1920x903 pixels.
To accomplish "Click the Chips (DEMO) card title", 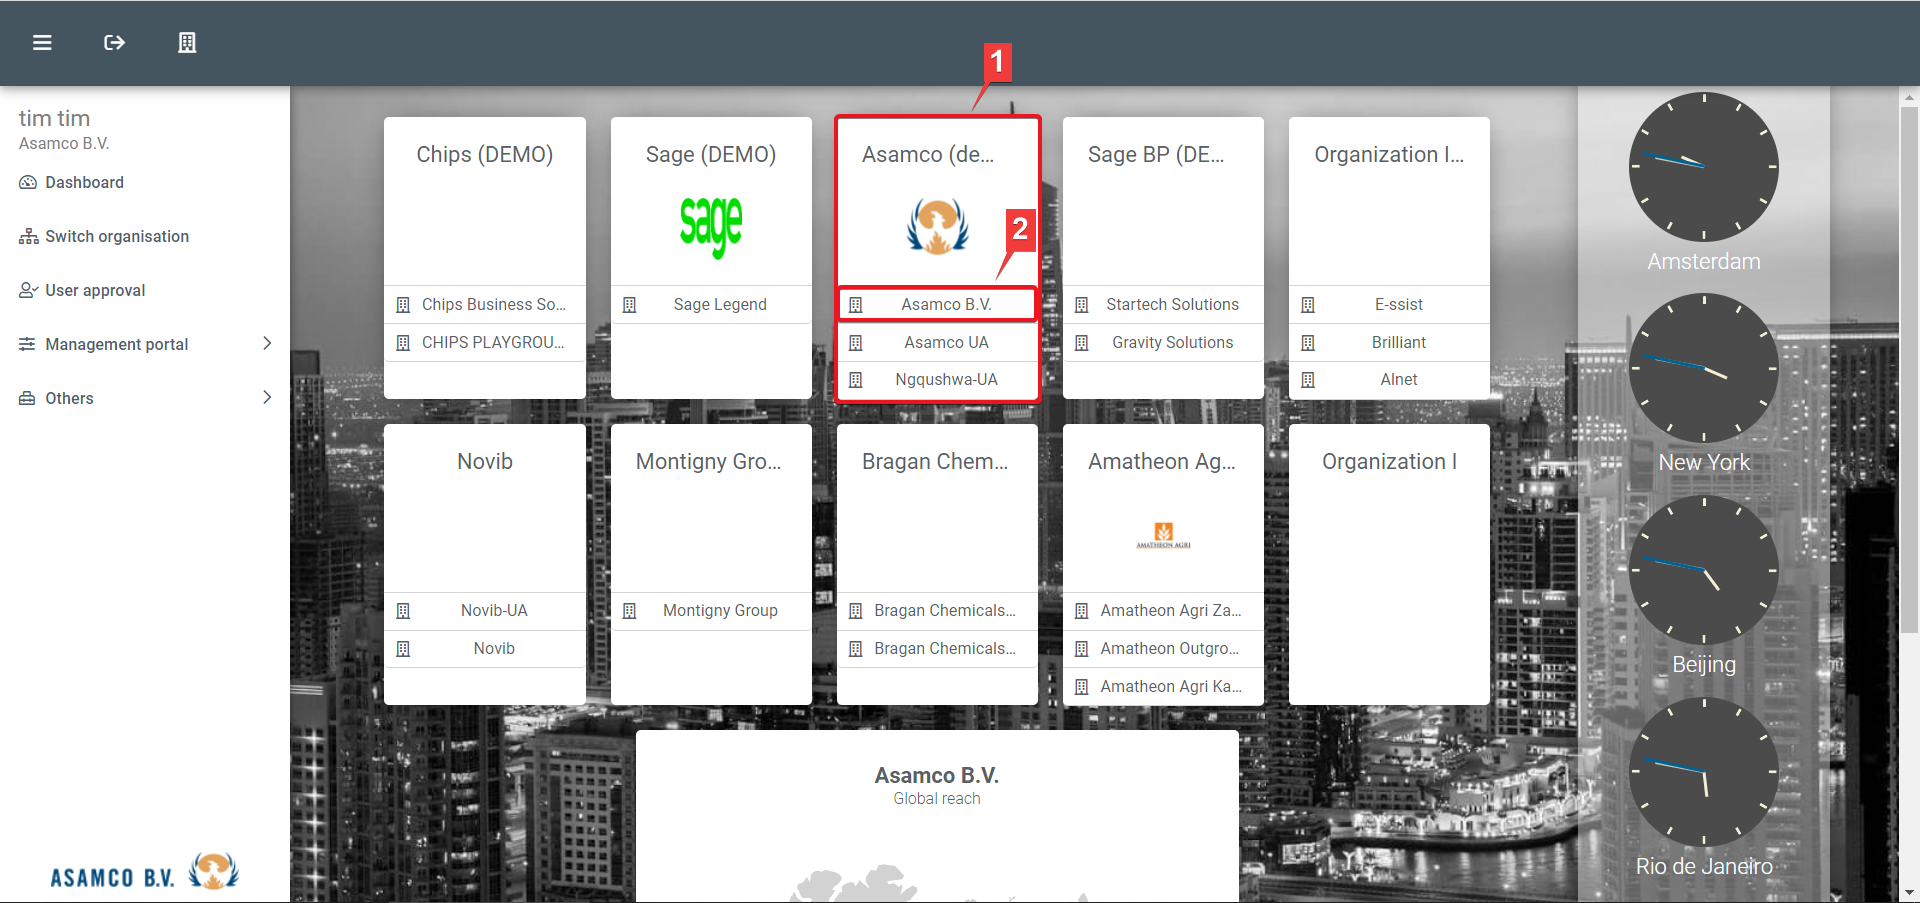I will [x=485, y=154].
